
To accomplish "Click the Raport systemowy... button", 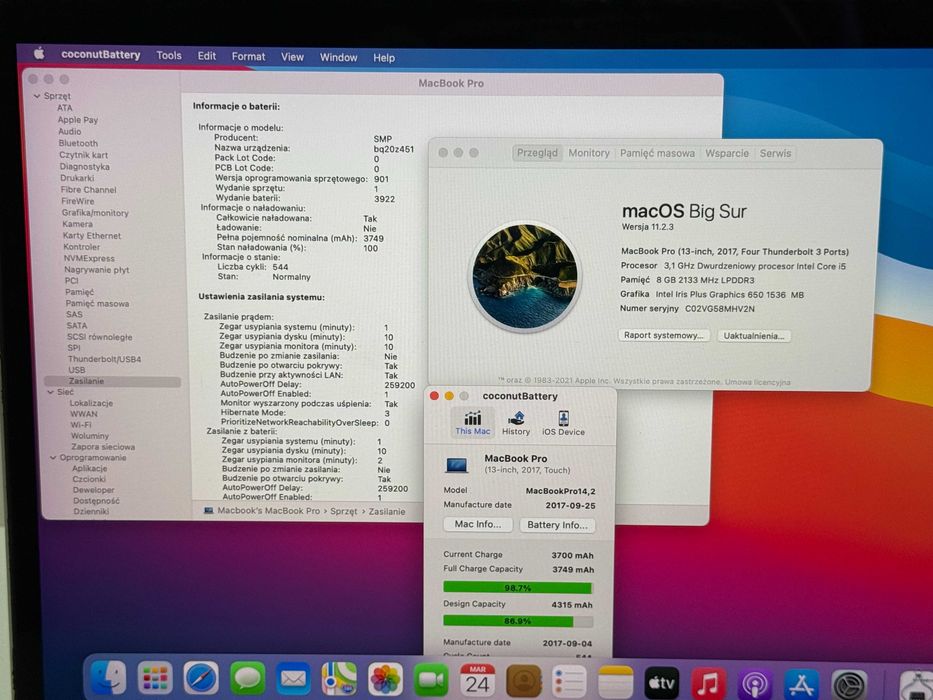I will [x=663, y=335].
